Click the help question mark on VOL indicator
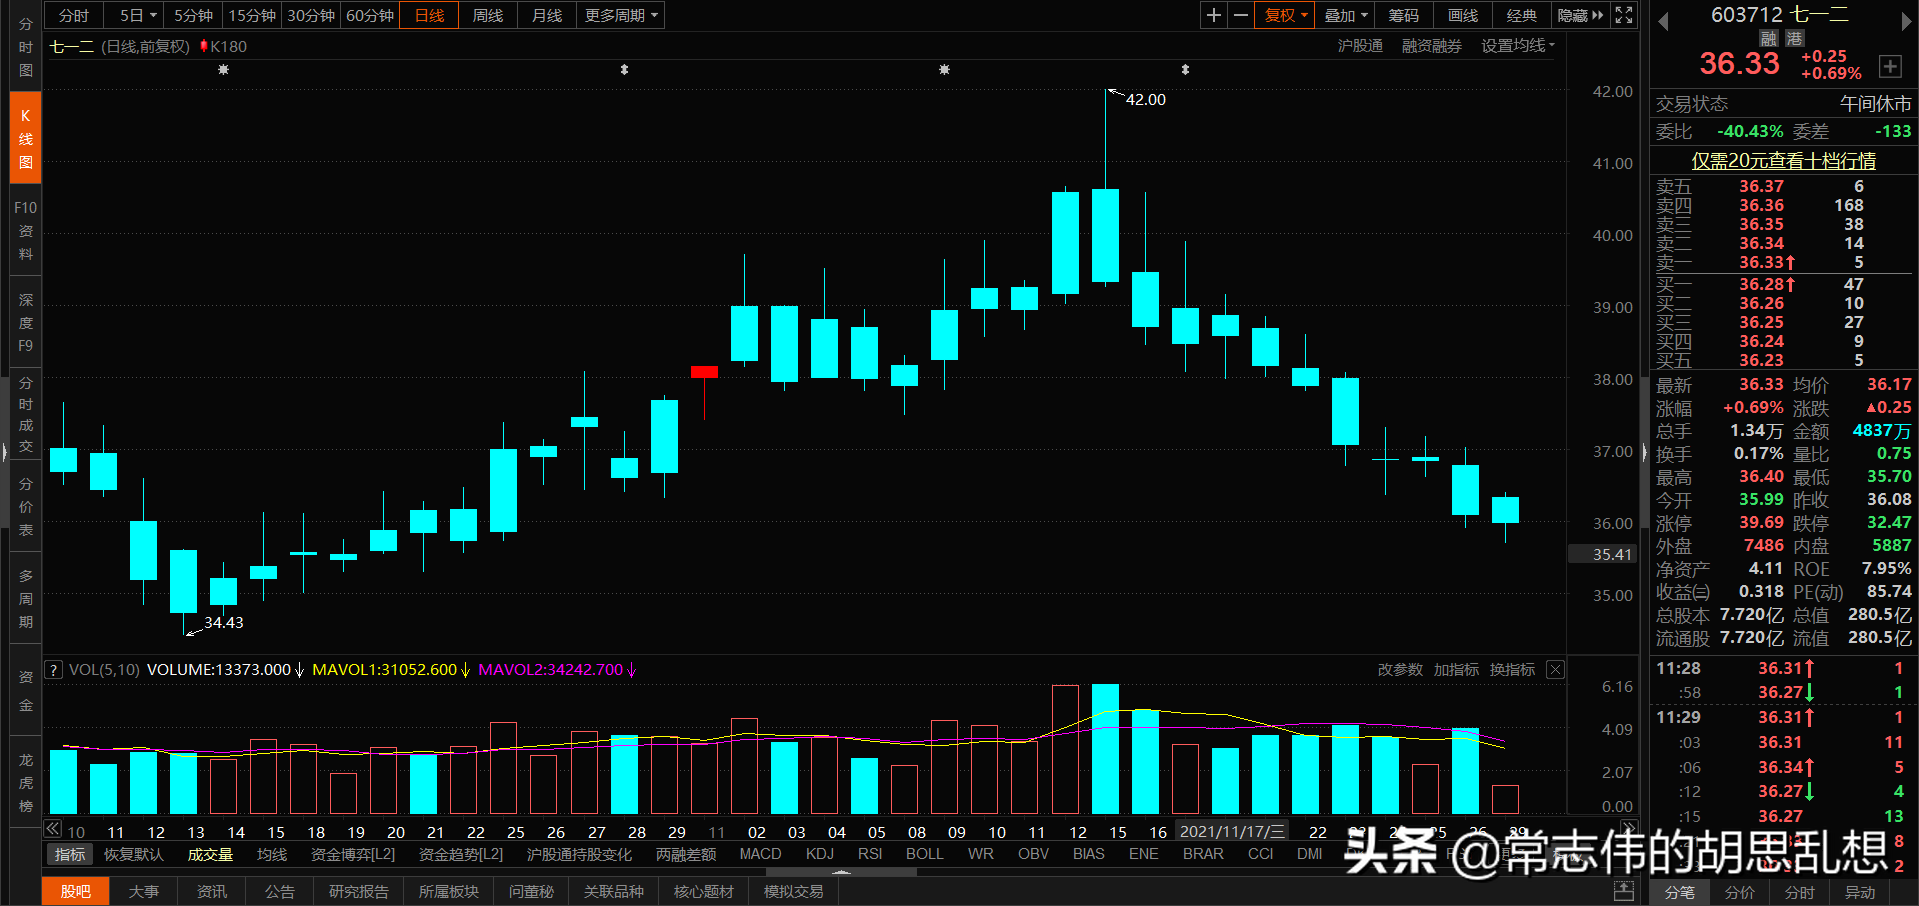Screen dimensions: 1919x906 tap(53, 669)
